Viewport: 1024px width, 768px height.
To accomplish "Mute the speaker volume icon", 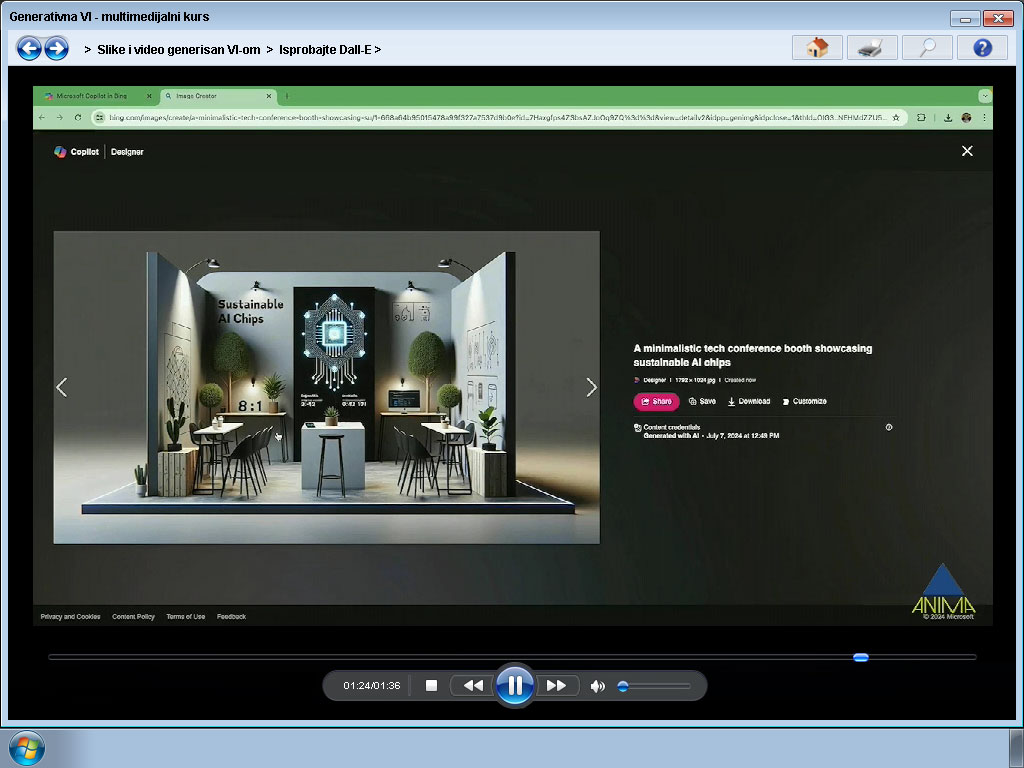I will [x=597, y=686].
